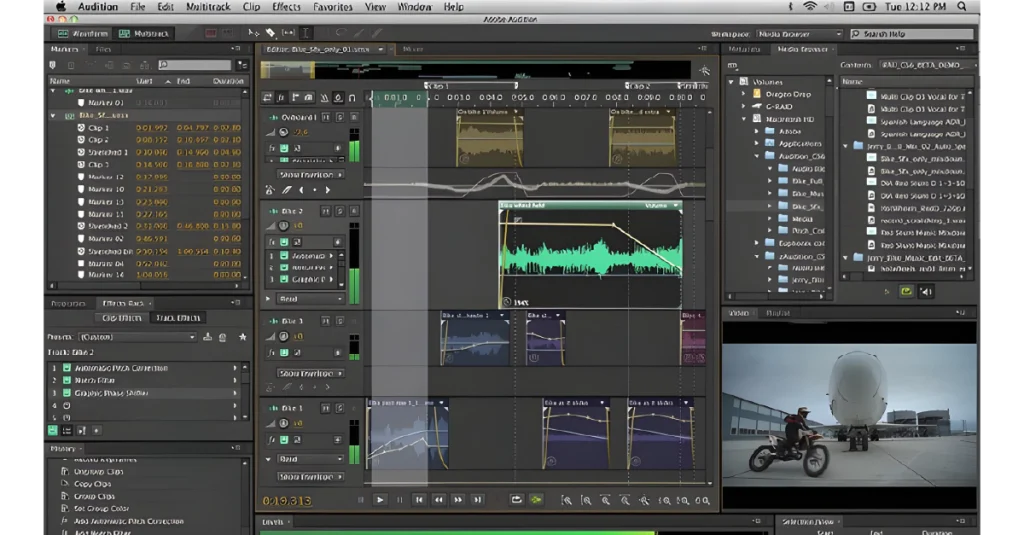Open the Presets (Custom) dropdown
Image resolution: width=1024 pixels, height=535 pixels.
point(136,337)
